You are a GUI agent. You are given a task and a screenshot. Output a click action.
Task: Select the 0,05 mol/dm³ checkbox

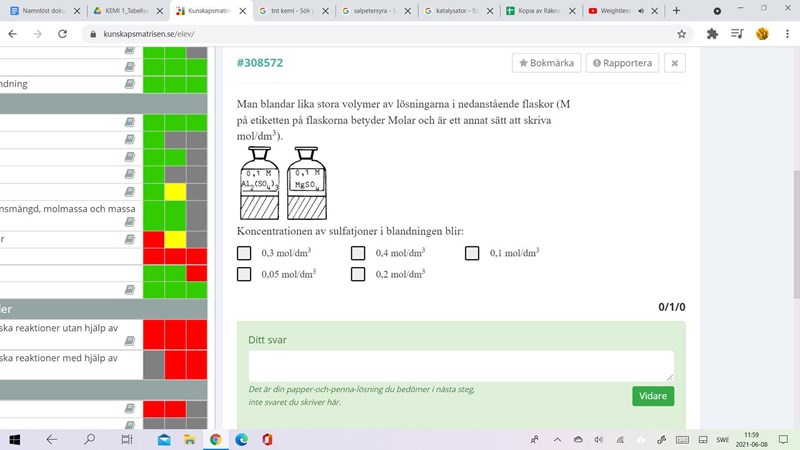click(x=244, y=274)
